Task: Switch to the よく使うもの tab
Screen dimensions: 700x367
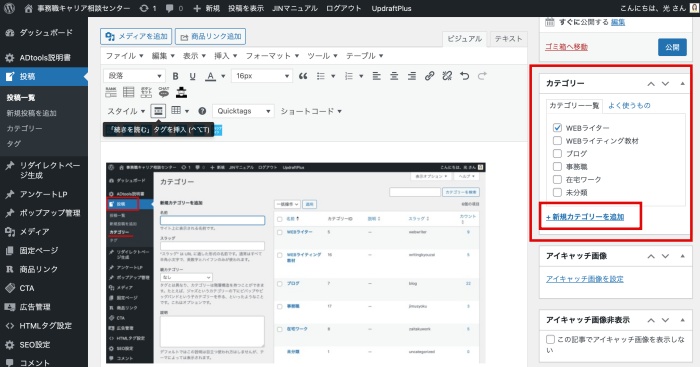Action: click(629, 105)
